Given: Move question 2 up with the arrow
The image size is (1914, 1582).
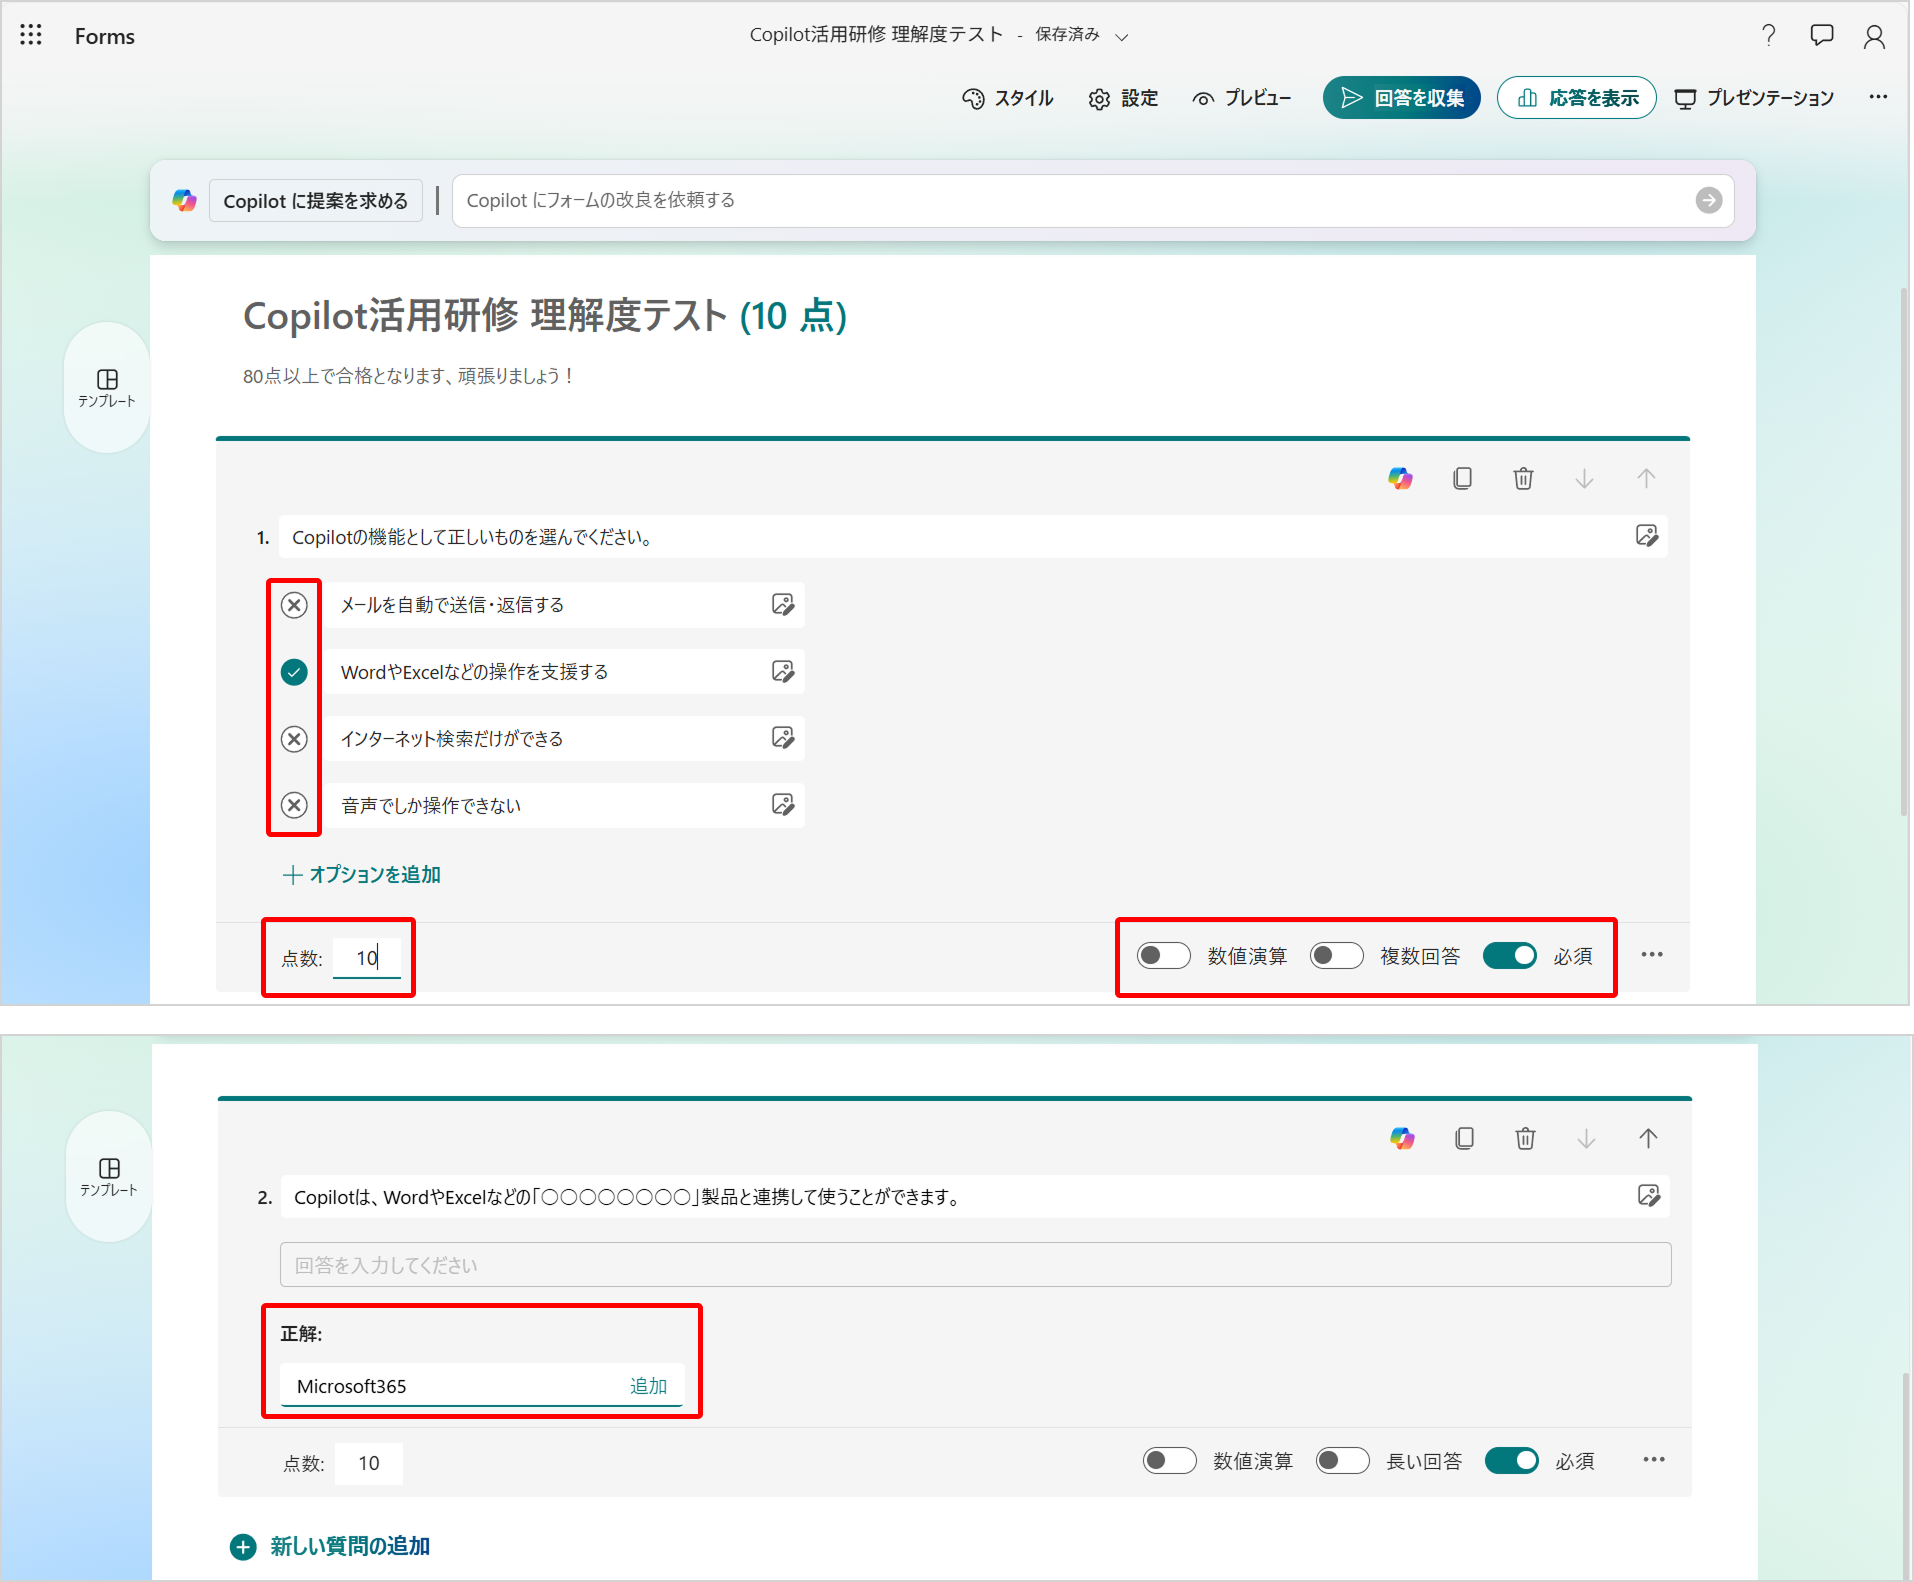Looking at the screenshot, I should click(1647, 1138).
